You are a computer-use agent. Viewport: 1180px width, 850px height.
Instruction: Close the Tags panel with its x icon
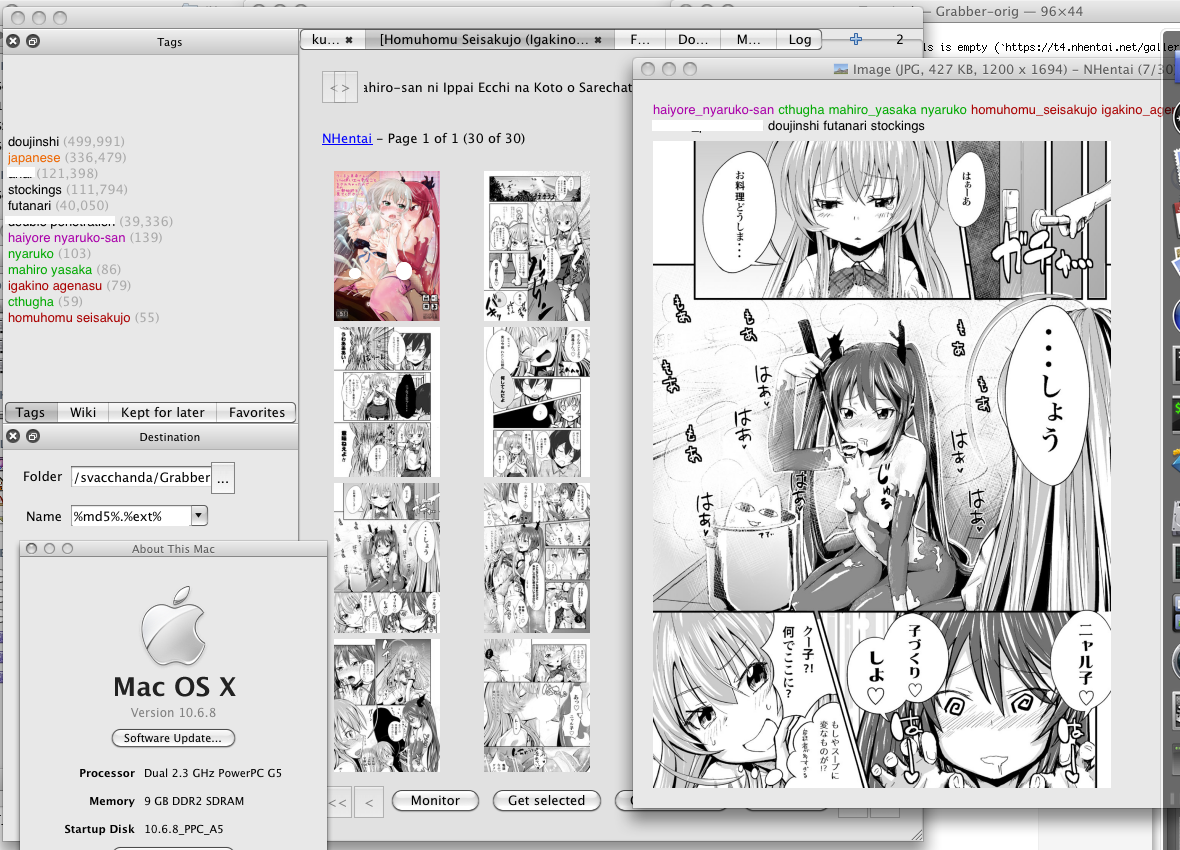click(x=13, y=41)
